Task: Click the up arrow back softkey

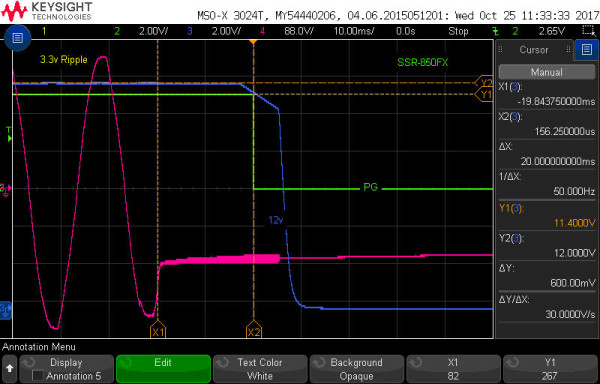Action: (x=10, y=369)
